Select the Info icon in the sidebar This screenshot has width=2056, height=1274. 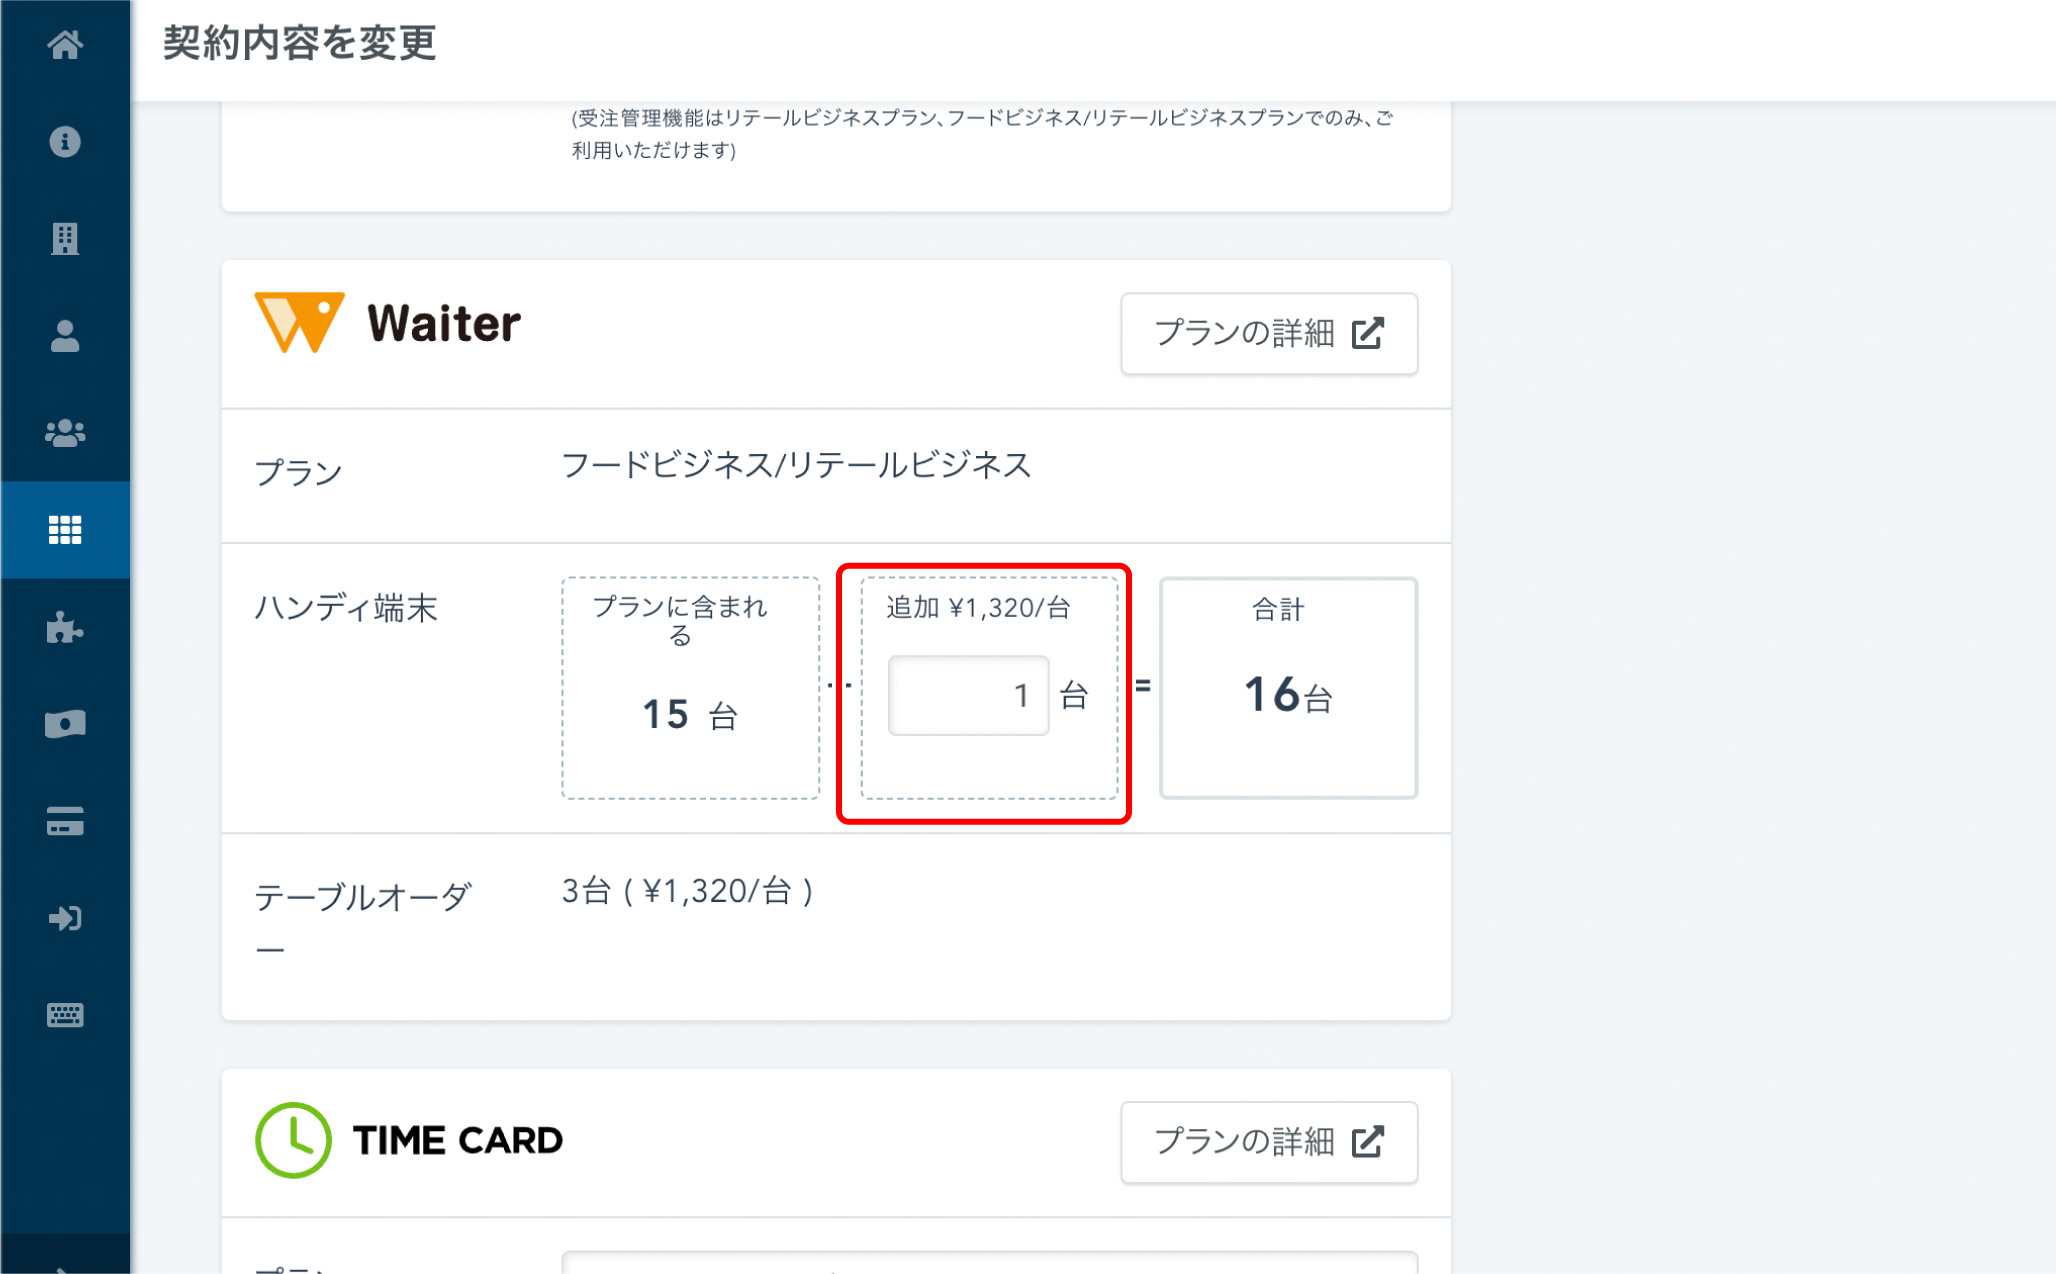click(65, 143)
